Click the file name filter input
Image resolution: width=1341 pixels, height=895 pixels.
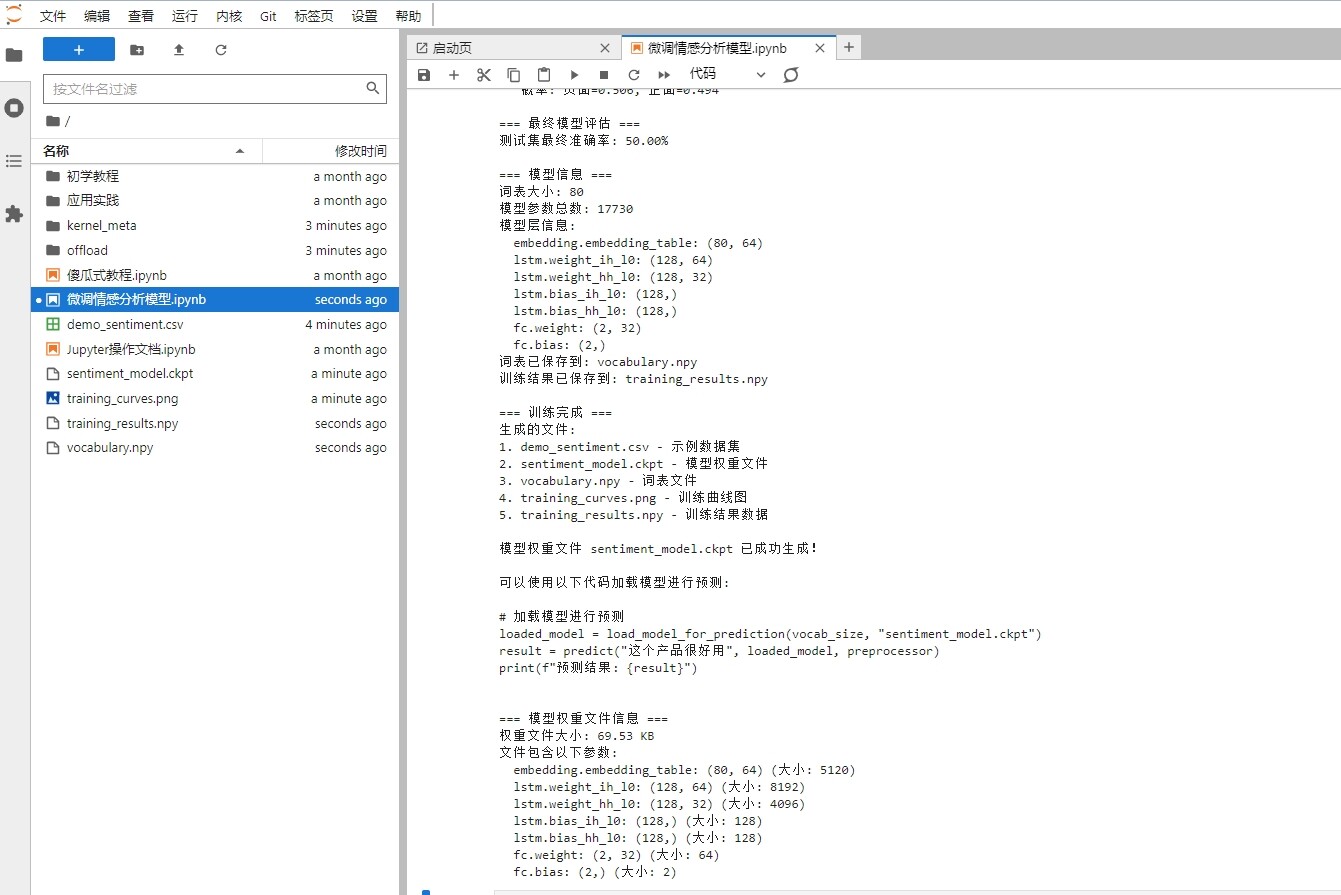(205, 89)
